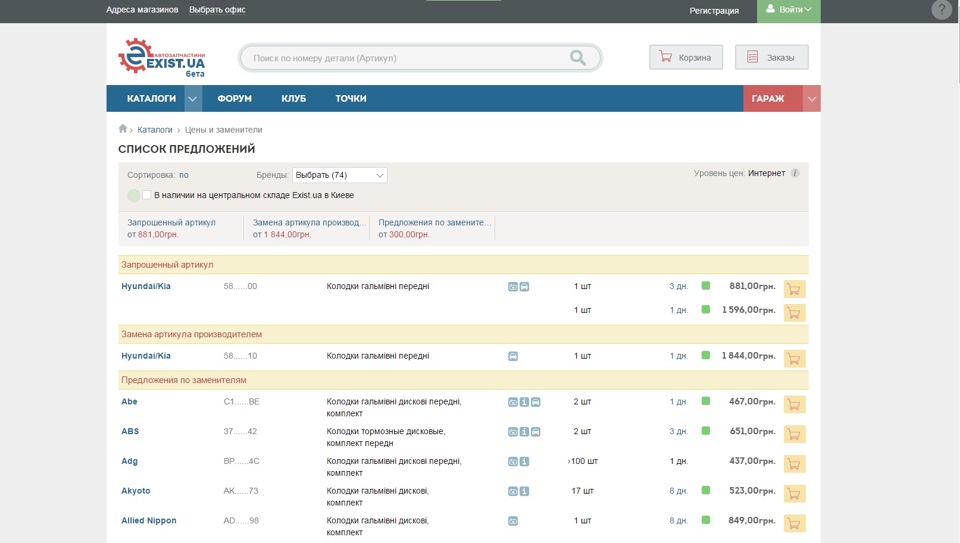The height and width of the screenshot is (543, 960).
Task: Open vehicle icon in ABS row
Action: [x=536, y=432]
